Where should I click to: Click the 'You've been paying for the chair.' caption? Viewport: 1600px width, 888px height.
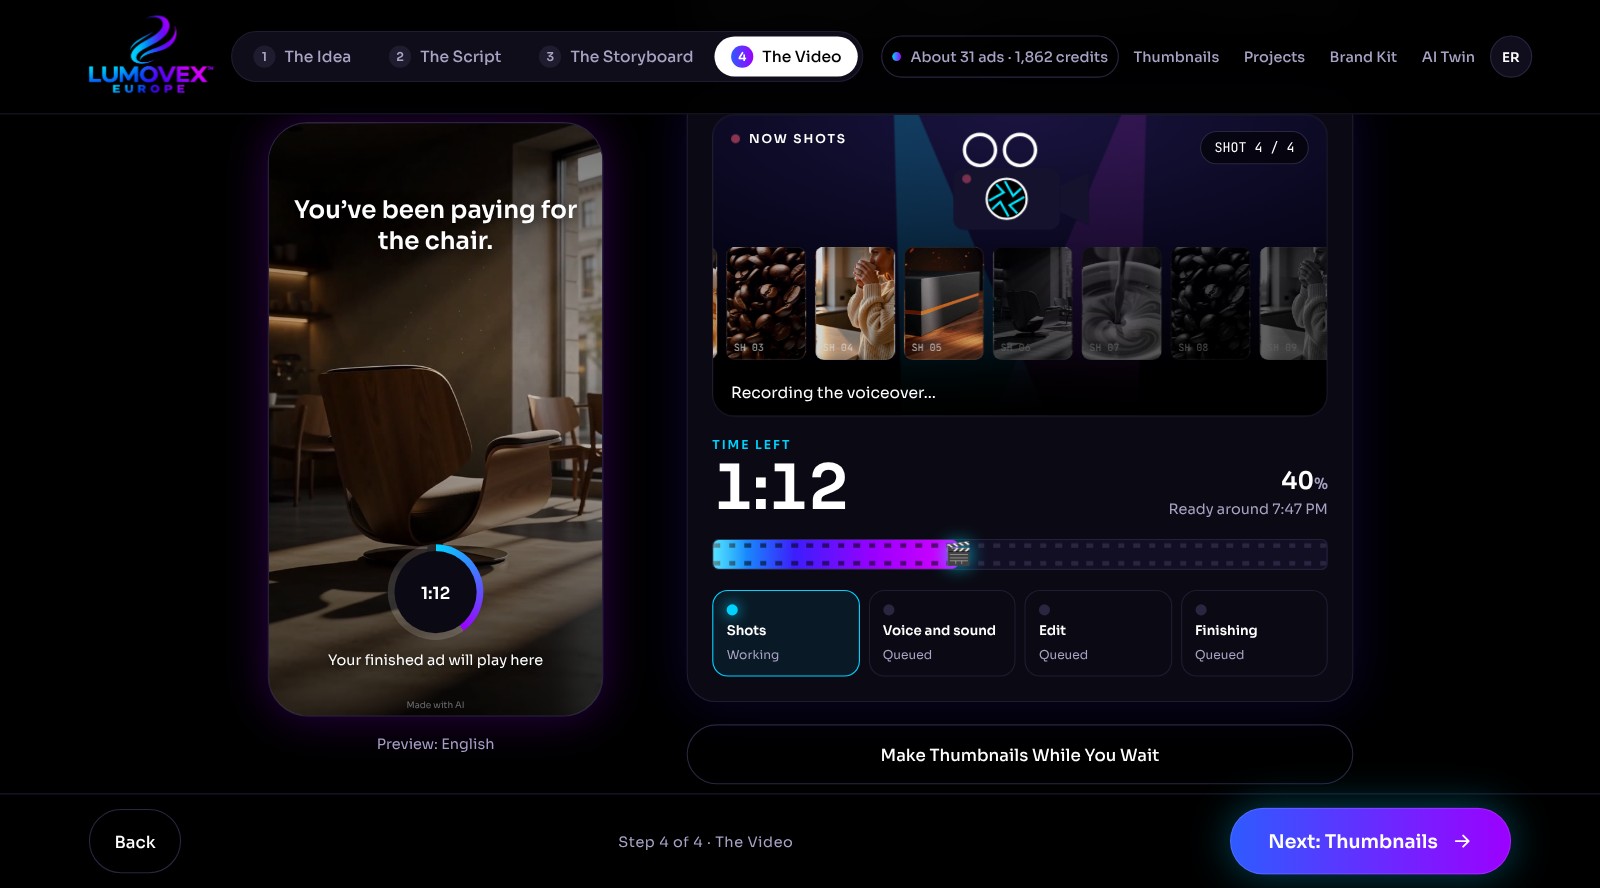point(435,225)
